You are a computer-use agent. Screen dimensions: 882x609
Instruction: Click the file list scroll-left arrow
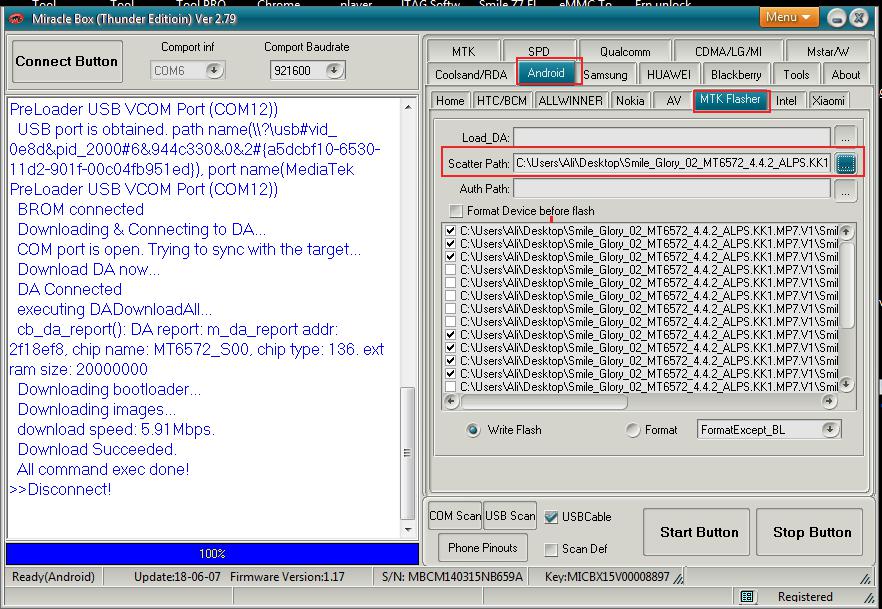(x=451, y=401)
